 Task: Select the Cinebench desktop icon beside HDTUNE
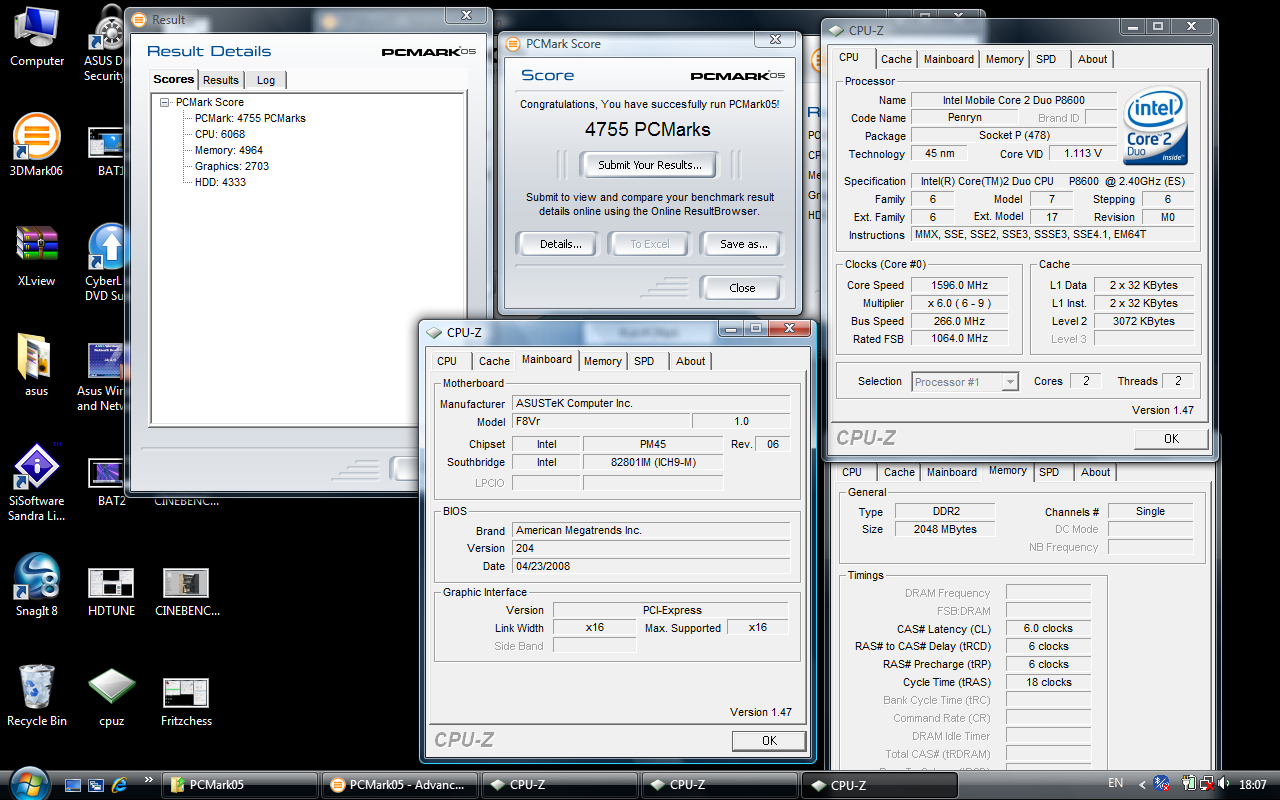tap(186, 591)
